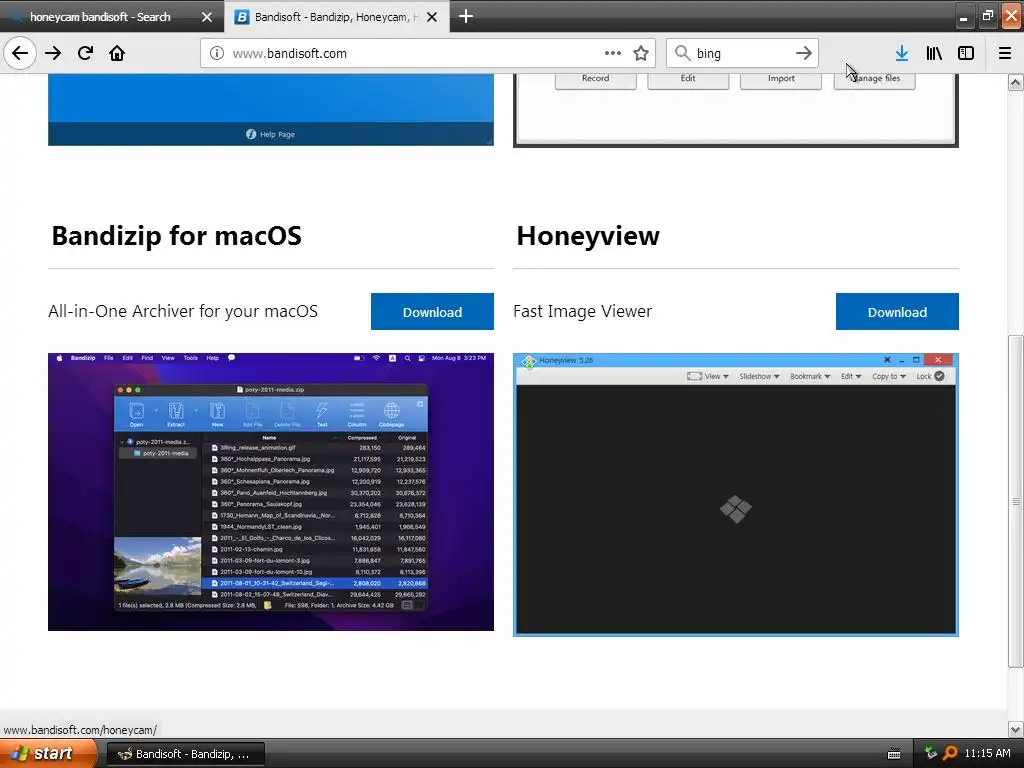The width and height of the screenshot is (1024, 768).
Task: Click the Help Page link in screenshot
Action: tap(270, 134)
